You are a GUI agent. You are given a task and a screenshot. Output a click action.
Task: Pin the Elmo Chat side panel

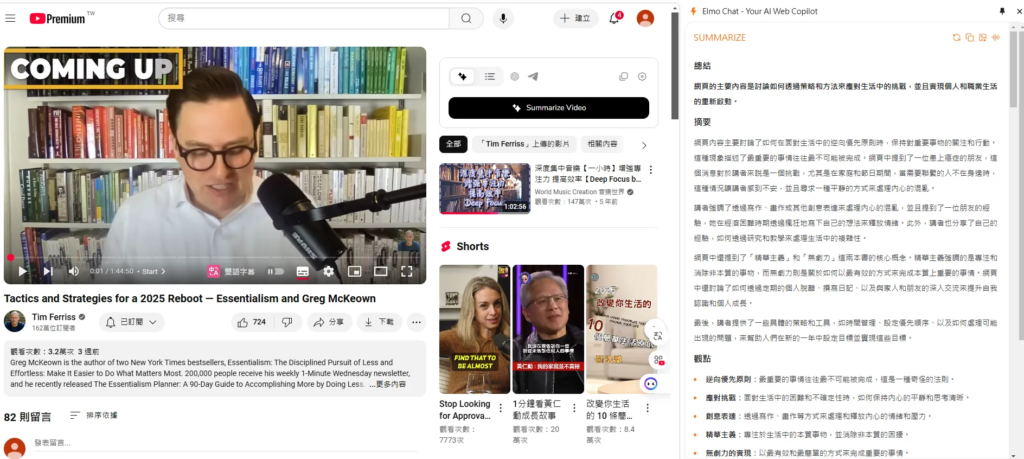coord(1002,11)
